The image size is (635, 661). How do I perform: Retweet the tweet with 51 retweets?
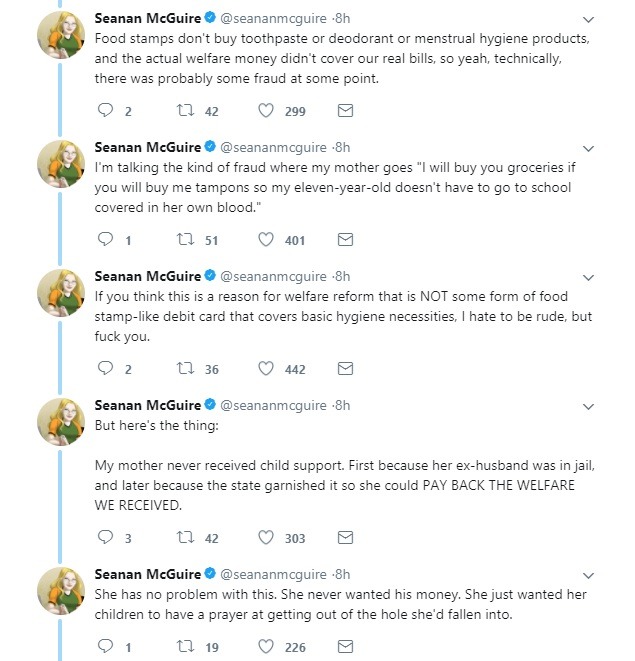(x=185, y=239)
